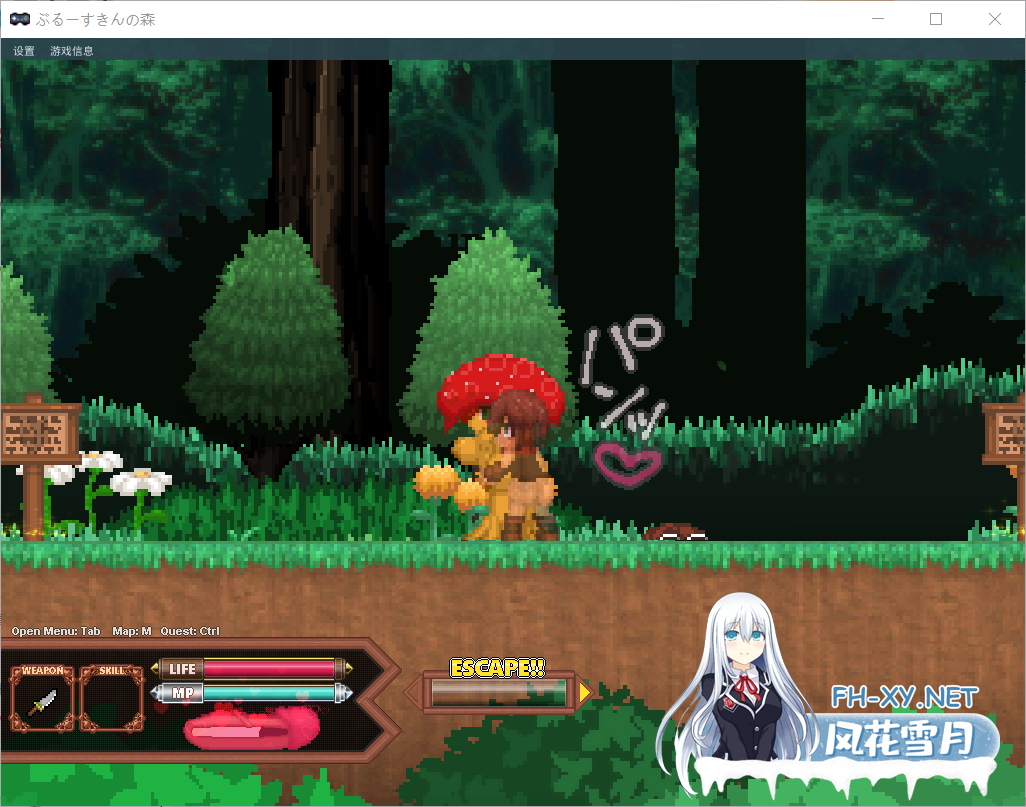This screenshot has height=807, width=1026.
Task: Click the yellow arrow beside the ESCAPE gauge
Action: coord(583,690)
